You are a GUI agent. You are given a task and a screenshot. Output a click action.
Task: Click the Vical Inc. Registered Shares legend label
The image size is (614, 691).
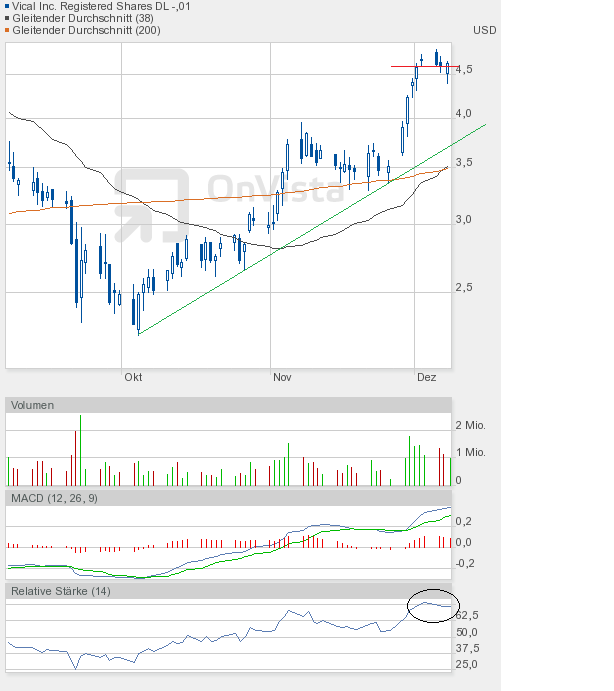(101, 6)
